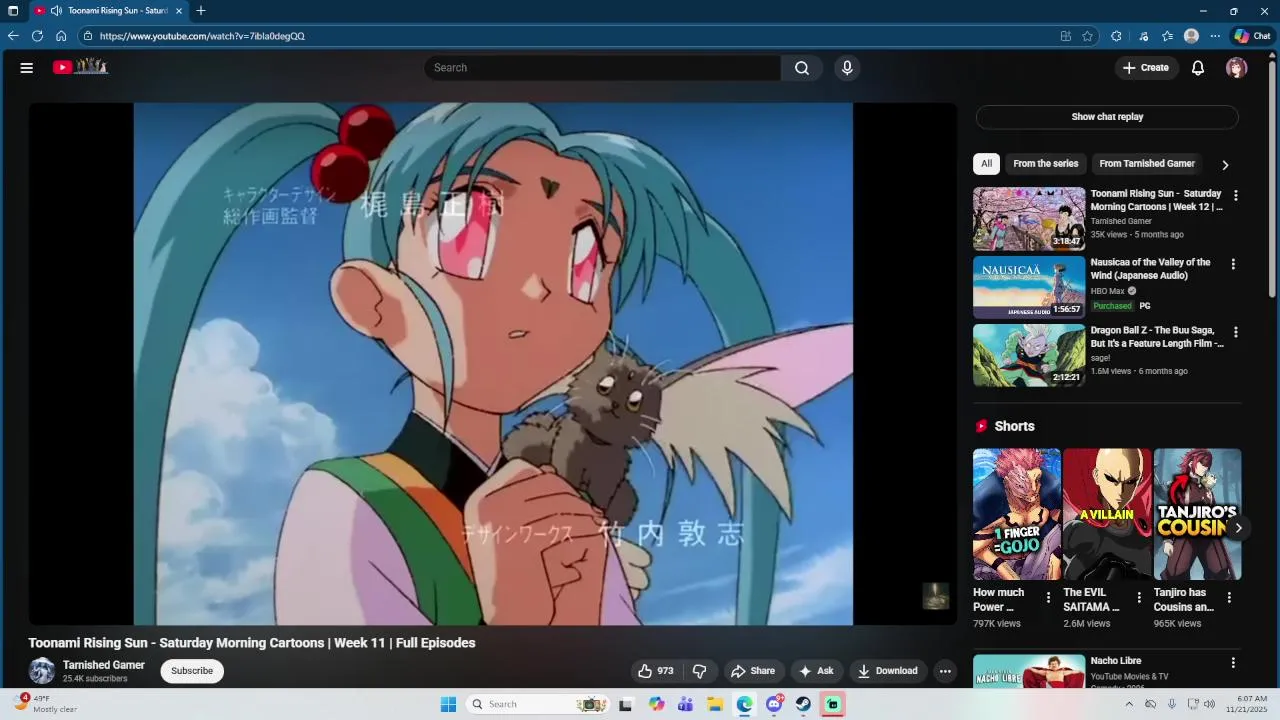Open browser extensions puzzle icon
Screen dimensions: 1280x720
[1116, 36]
